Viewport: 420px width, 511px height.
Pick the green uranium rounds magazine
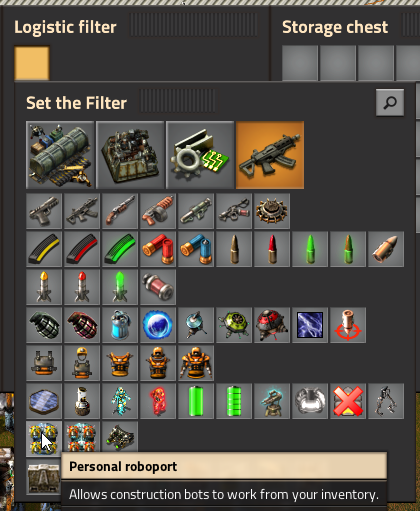[x=120, y=249]
